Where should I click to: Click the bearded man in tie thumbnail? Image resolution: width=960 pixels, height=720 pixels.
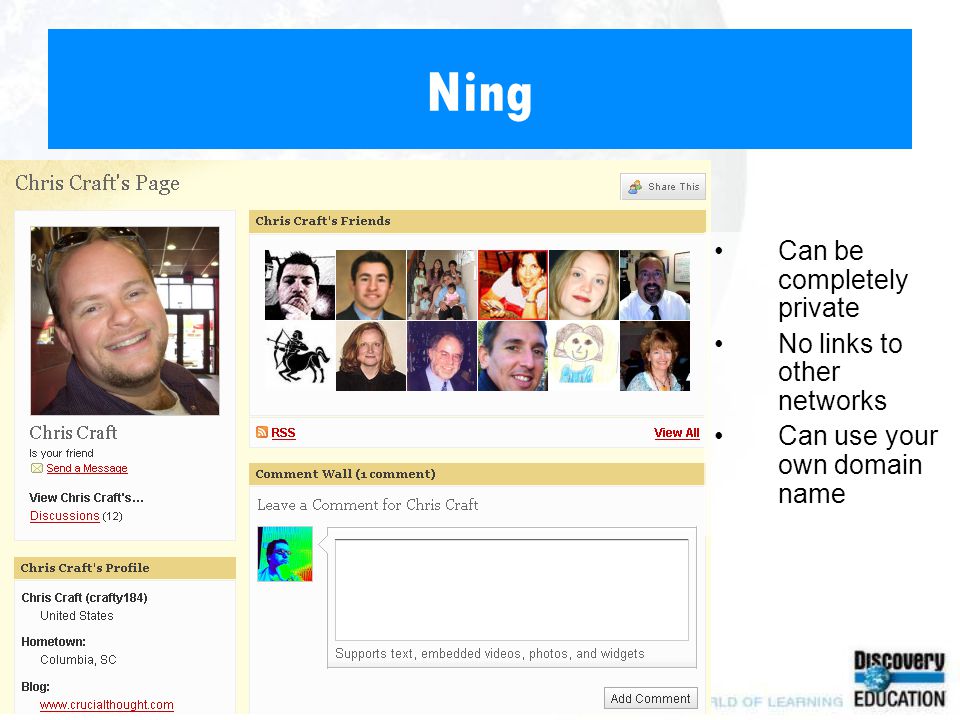pos(655,285)
